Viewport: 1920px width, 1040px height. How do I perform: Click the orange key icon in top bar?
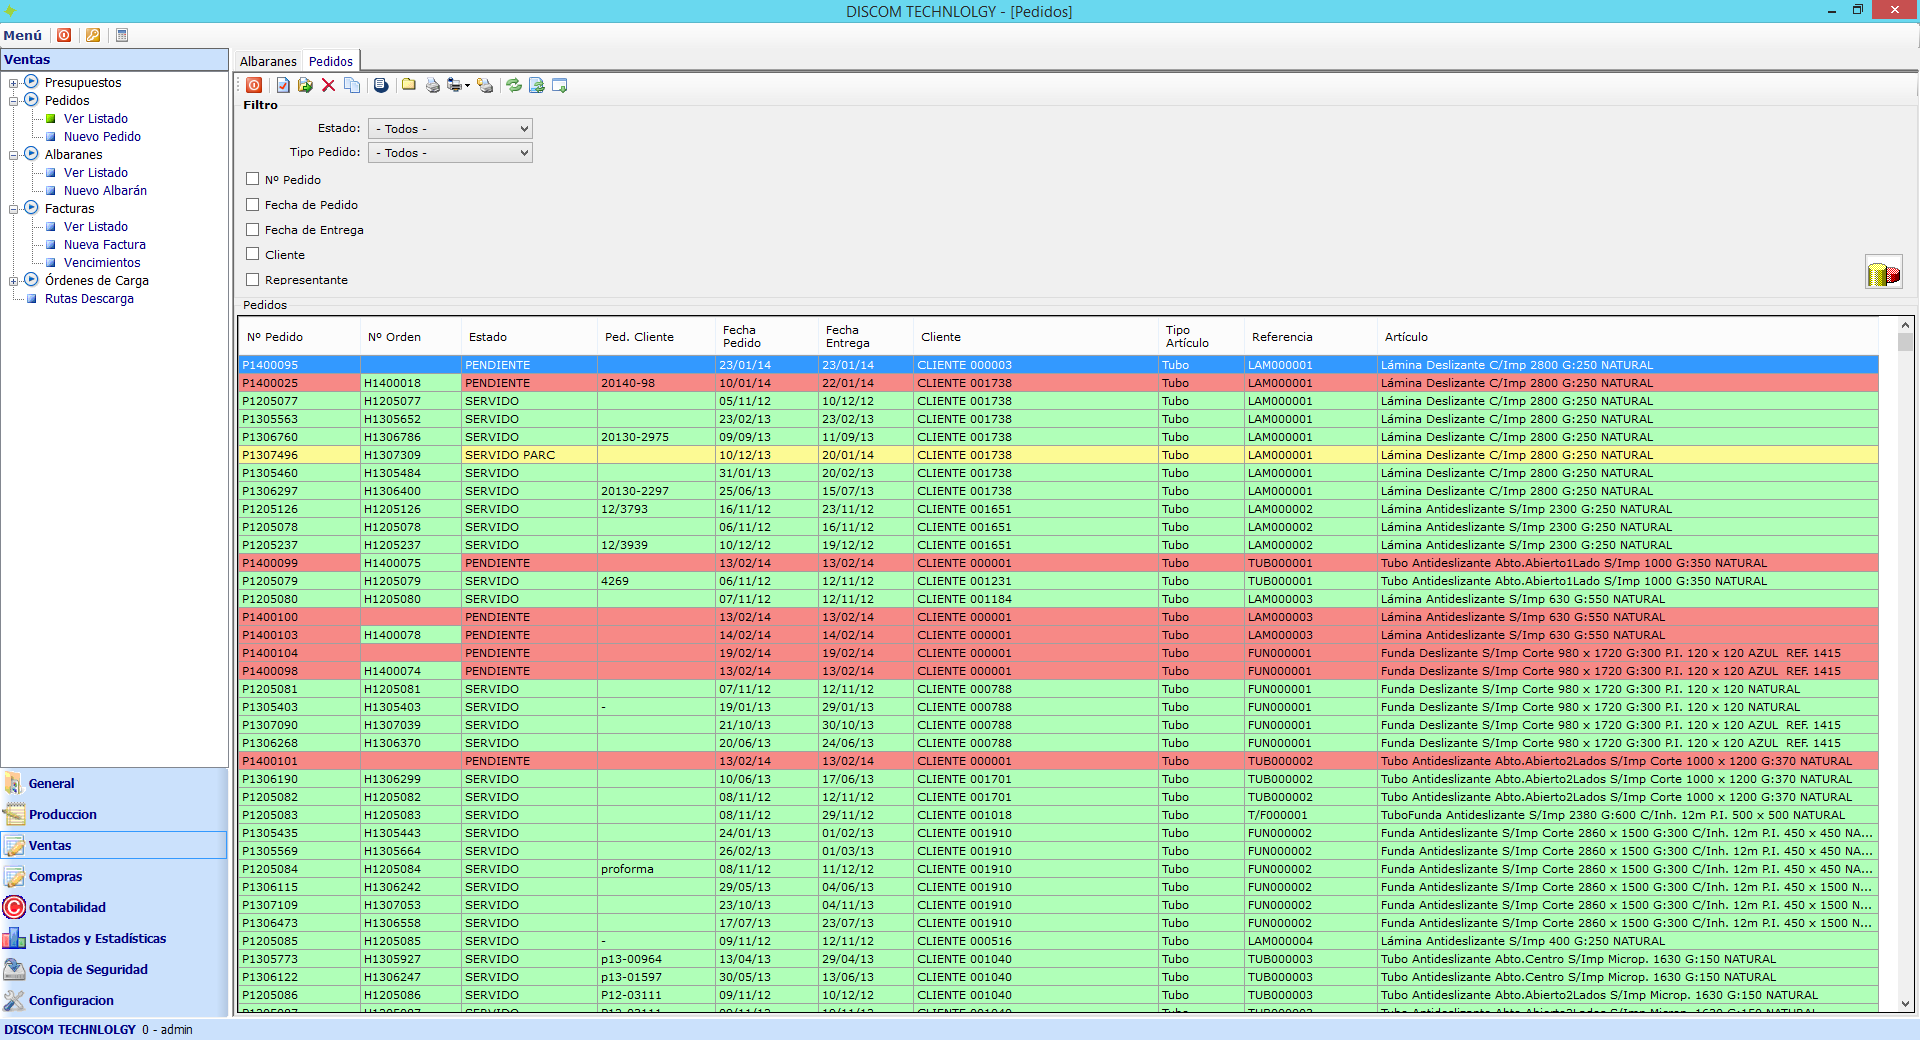click(x=93, y=35)
